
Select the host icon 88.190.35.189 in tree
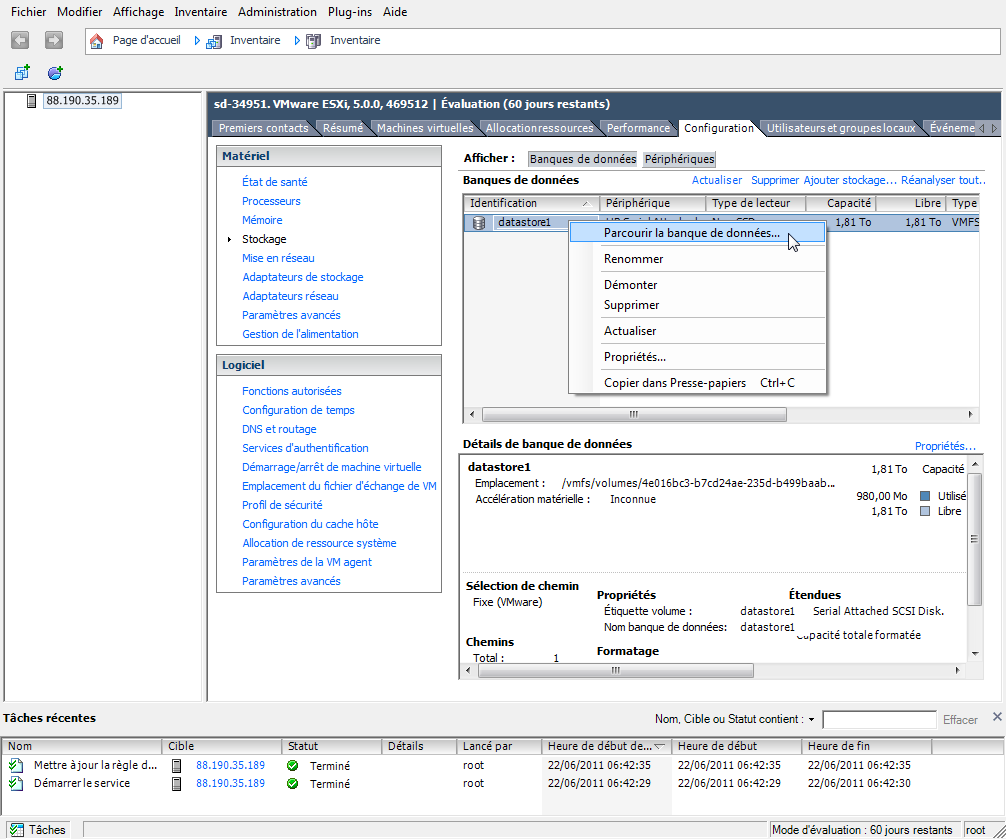point(31,101)
